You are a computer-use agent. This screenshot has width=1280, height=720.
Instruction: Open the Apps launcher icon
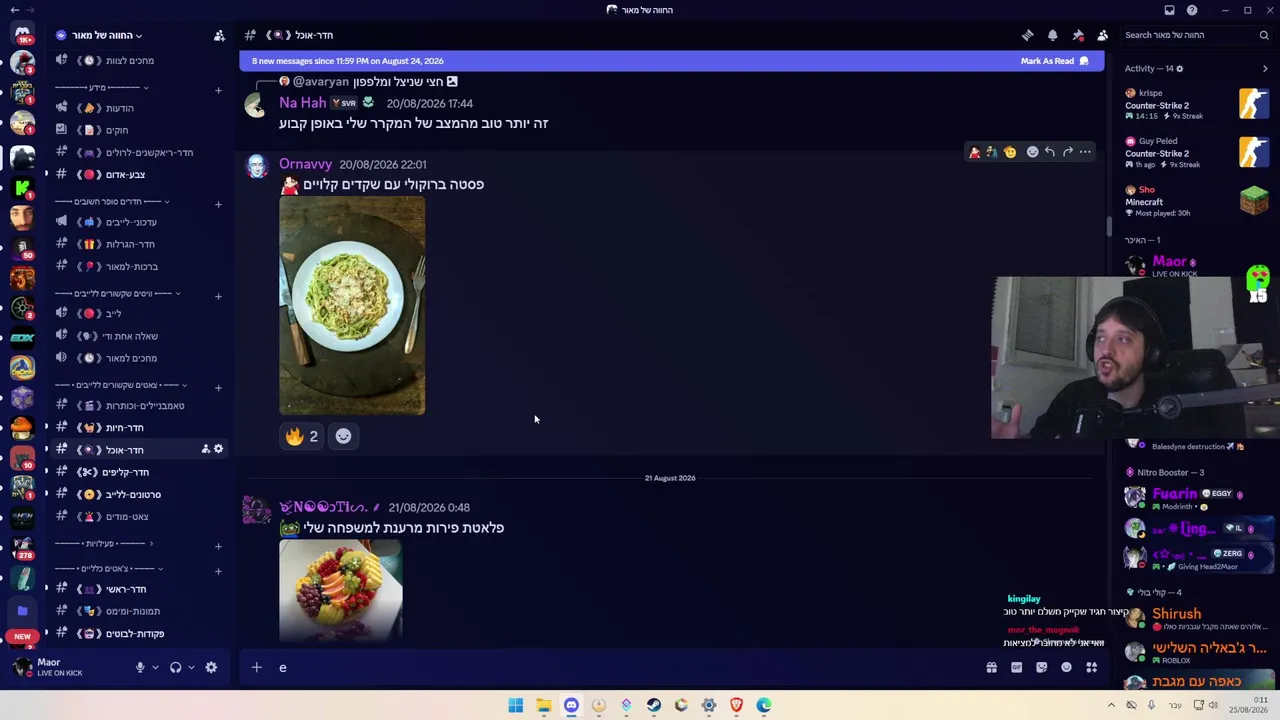point(1092,668)
